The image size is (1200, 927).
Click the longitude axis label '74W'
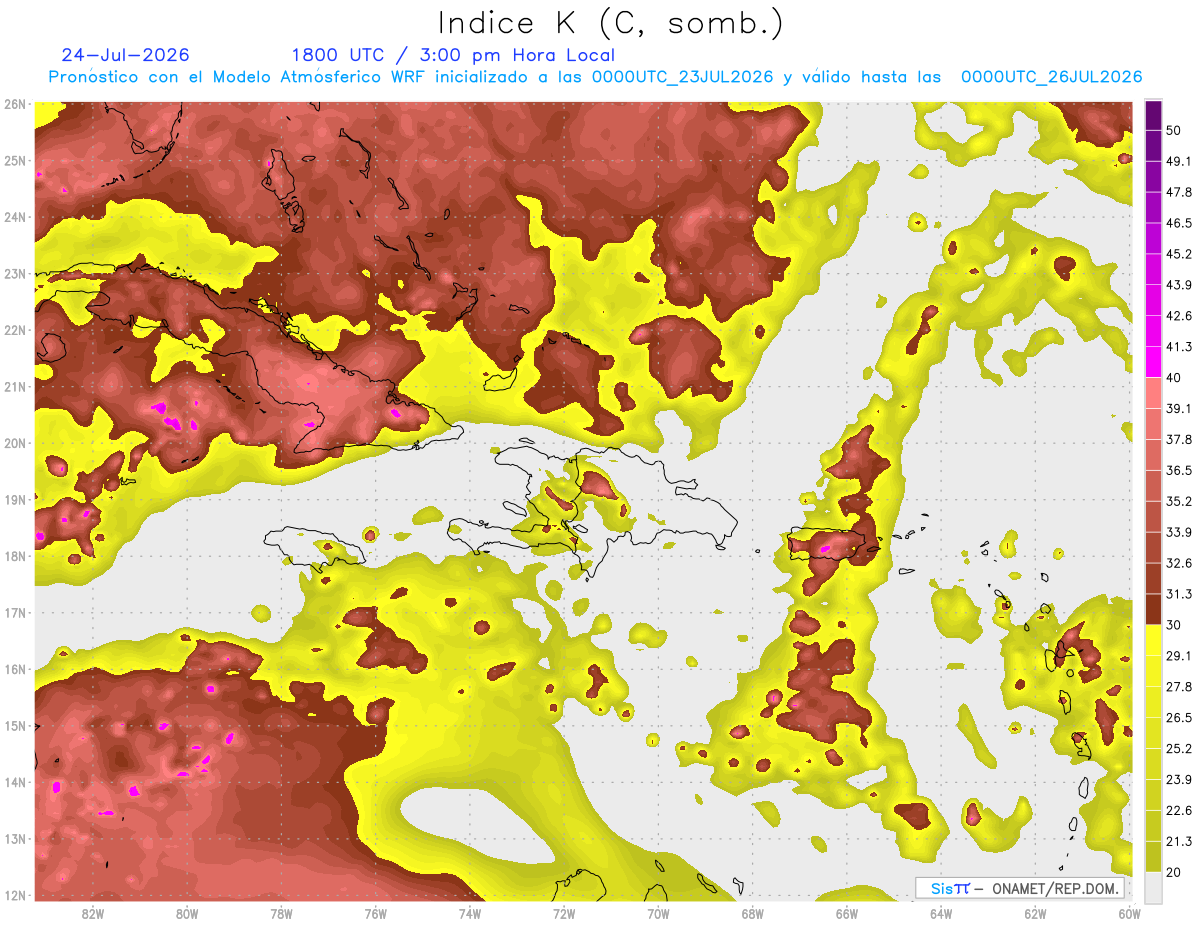pos(470,914)
